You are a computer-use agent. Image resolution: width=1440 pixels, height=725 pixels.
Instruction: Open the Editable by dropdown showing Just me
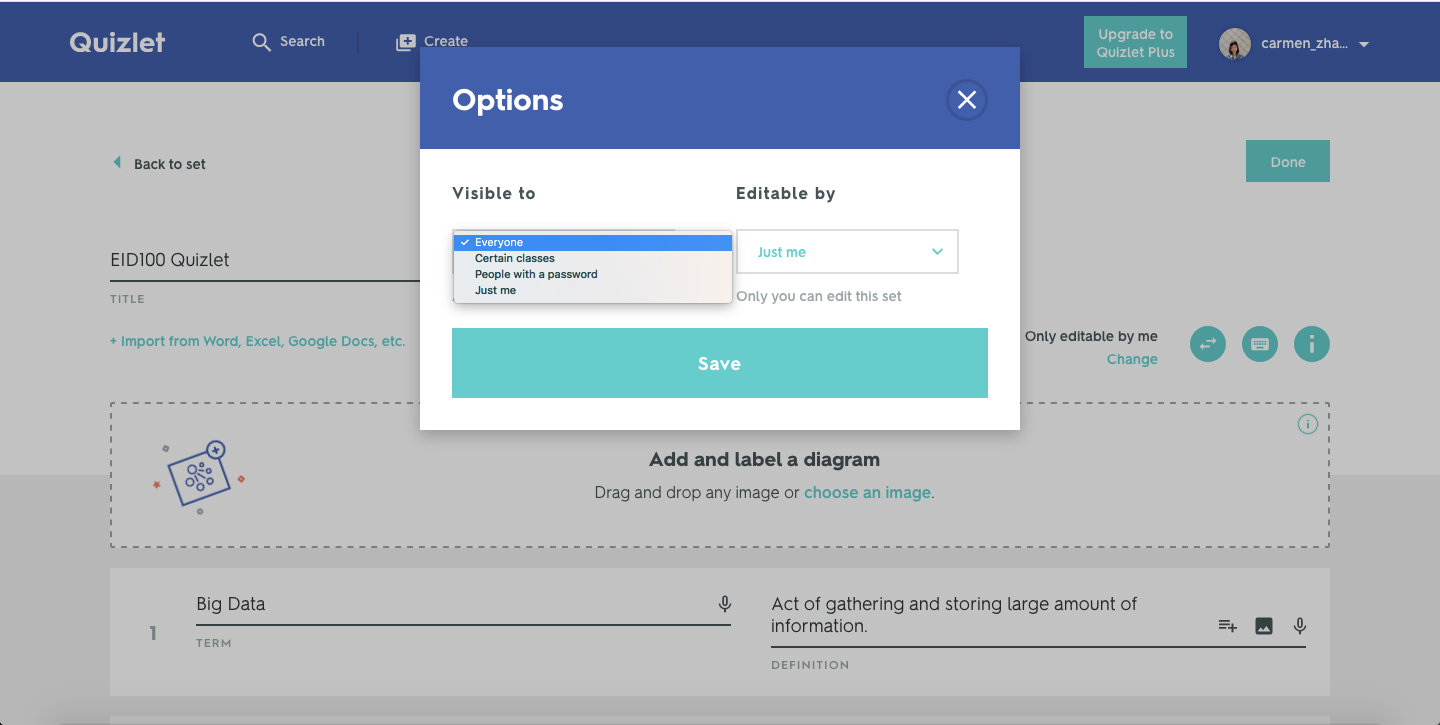click(846, 251)
